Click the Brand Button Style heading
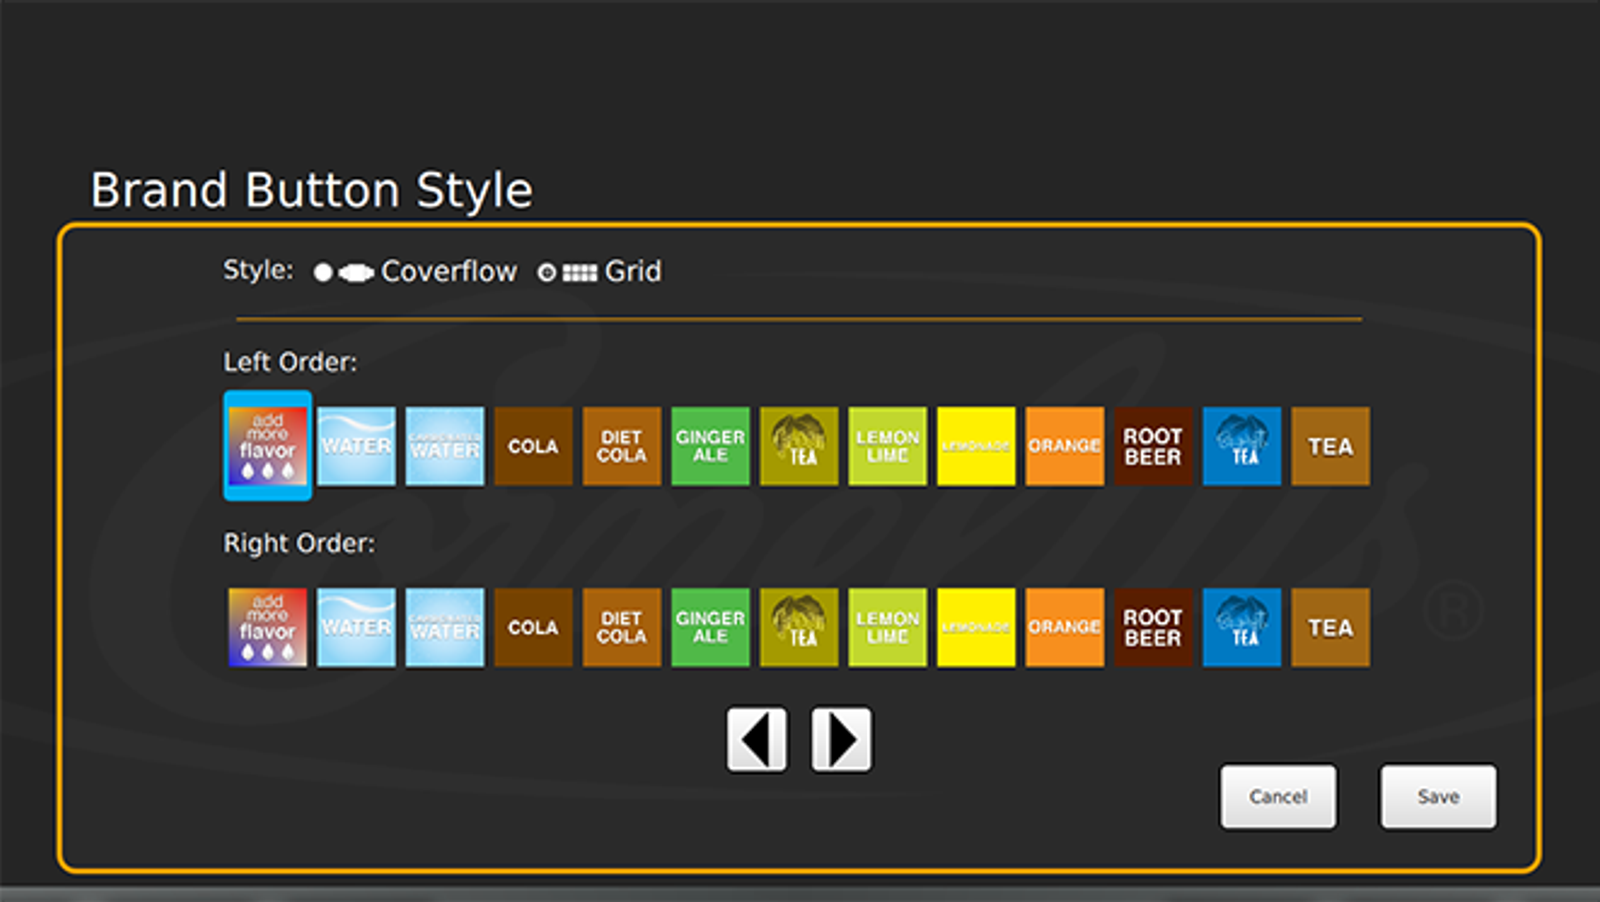This screenshot has width=1600, height=902. pyautogui.click(x=312, y=190)
